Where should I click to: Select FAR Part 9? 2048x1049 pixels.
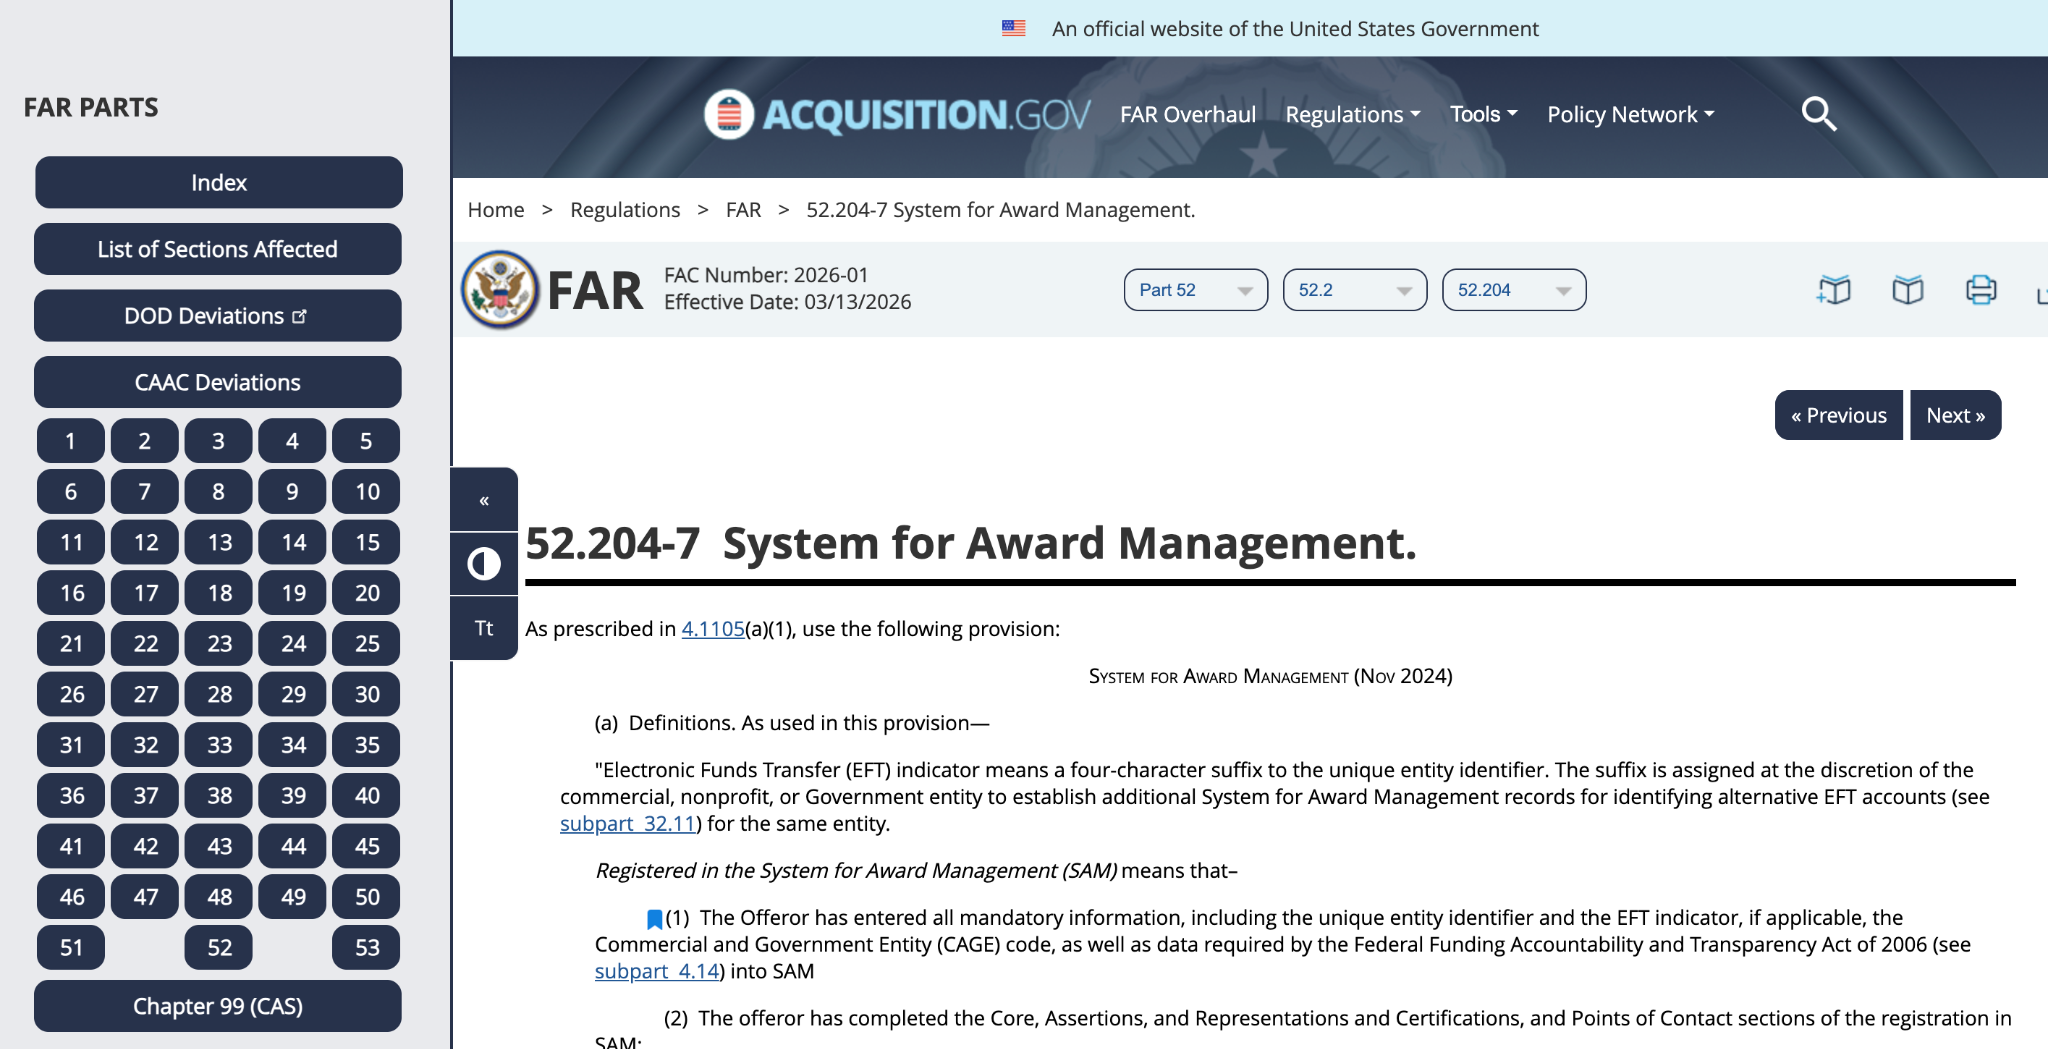[292, 492]
